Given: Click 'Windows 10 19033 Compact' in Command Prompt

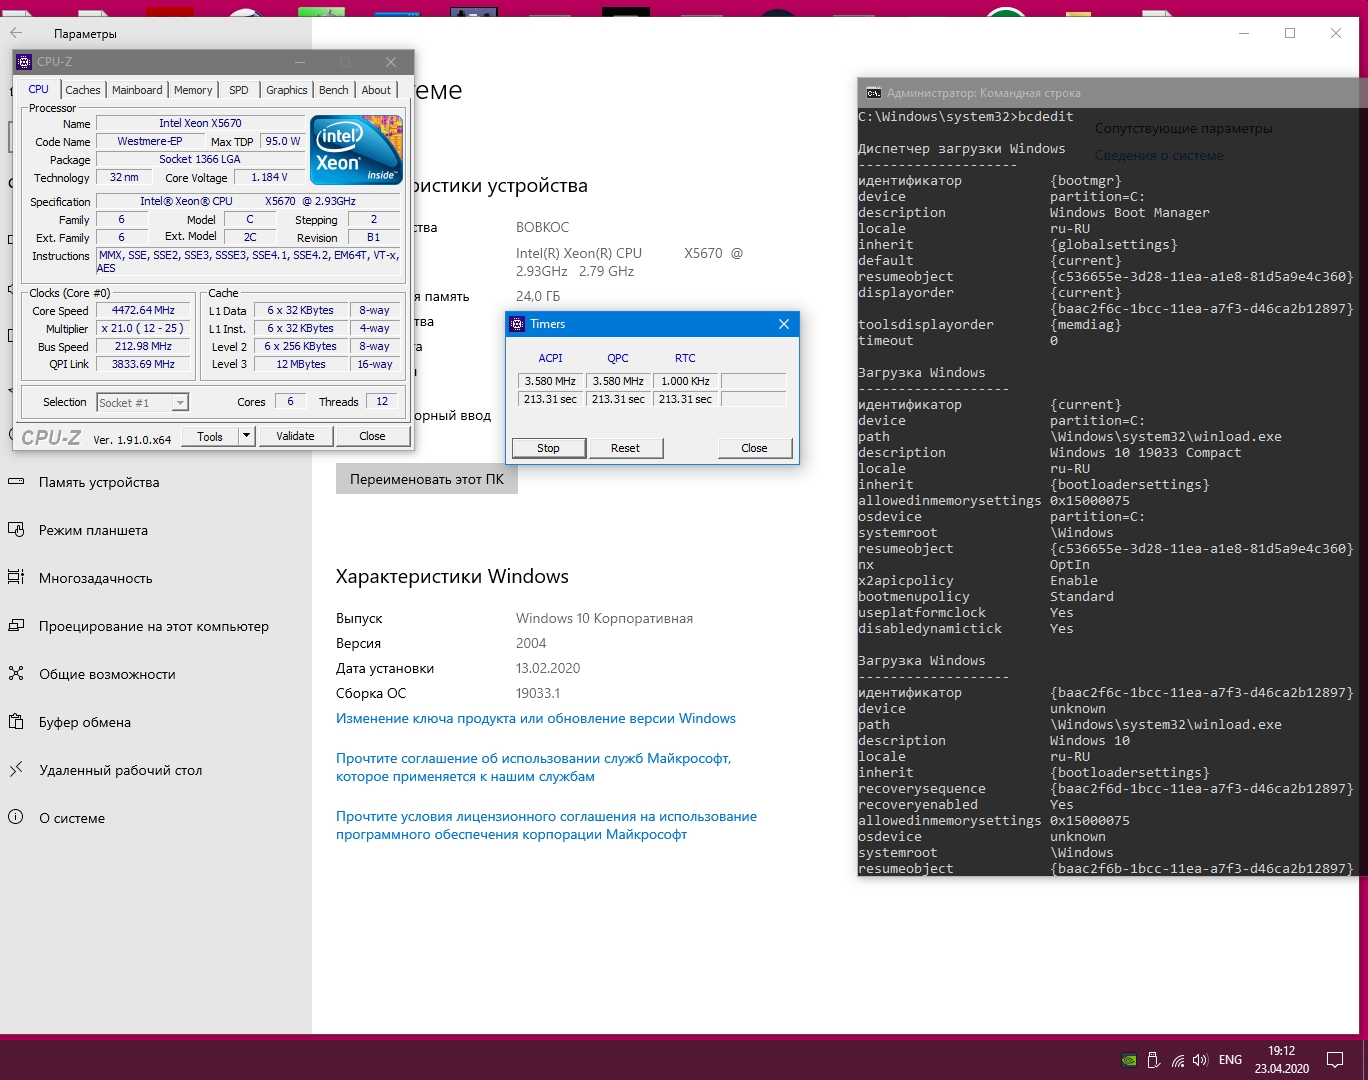Looking at the screenshot, I should tap(1145, 452).
